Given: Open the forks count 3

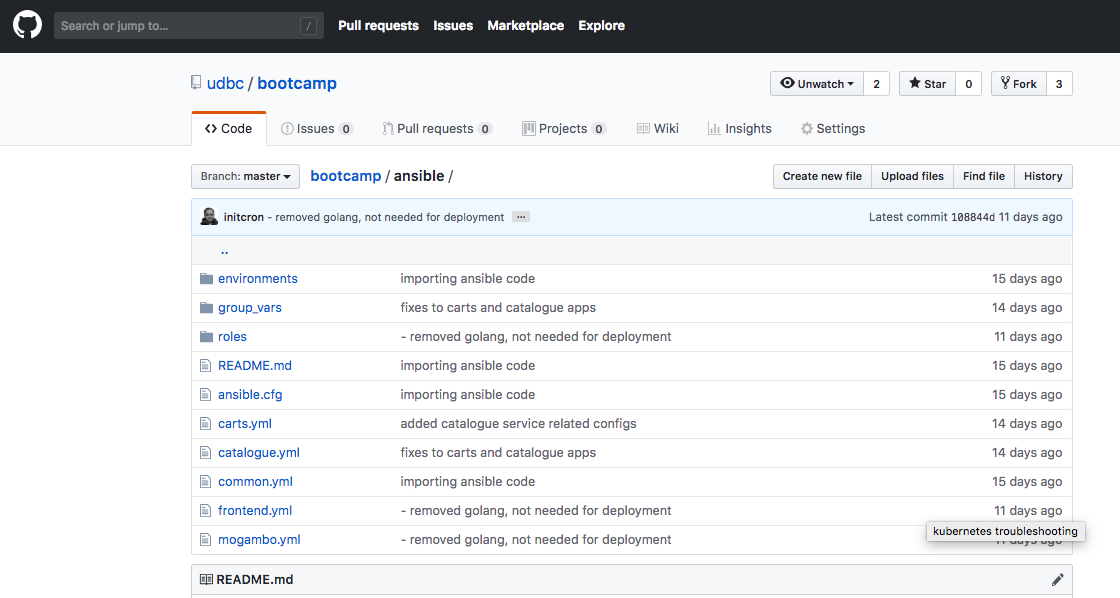Looking at the screenshot, I should pos(1059,84).
